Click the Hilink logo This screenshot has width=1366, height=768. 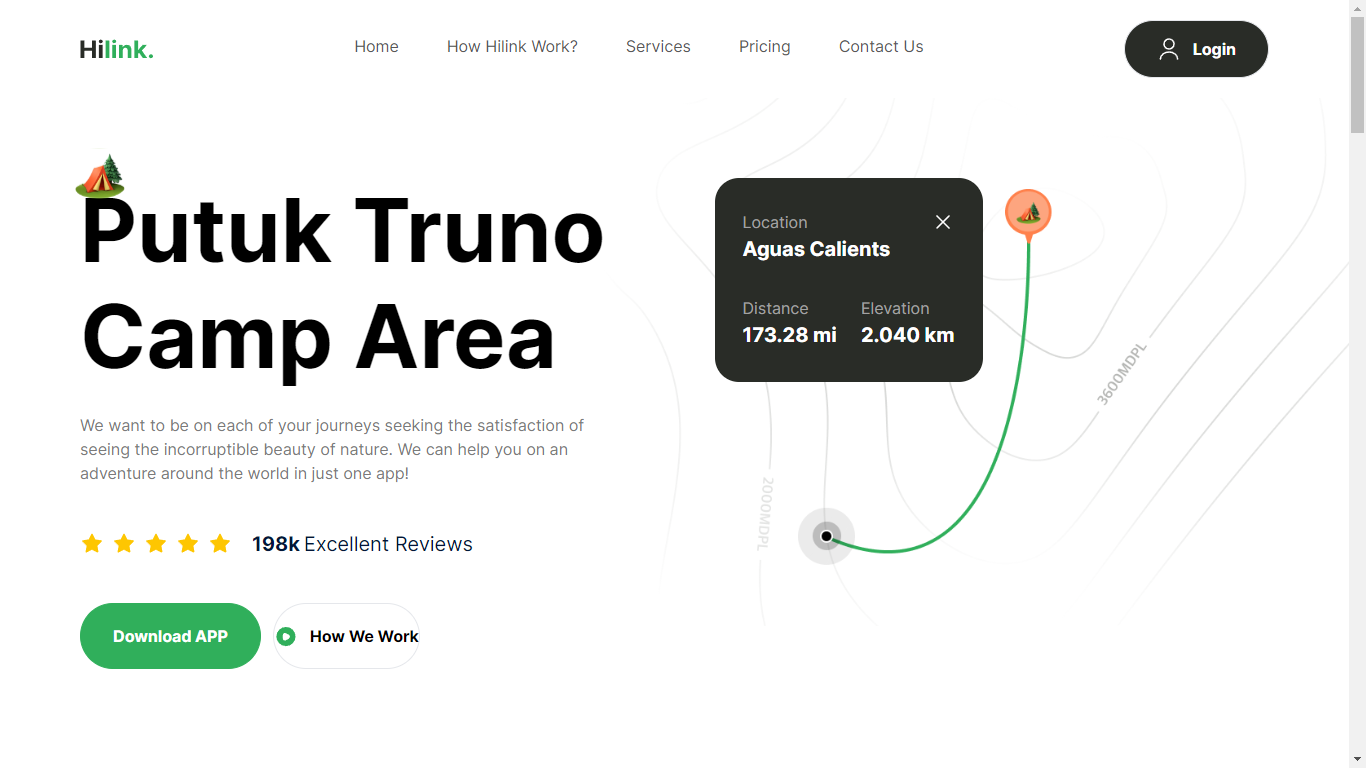pos(116,48)
